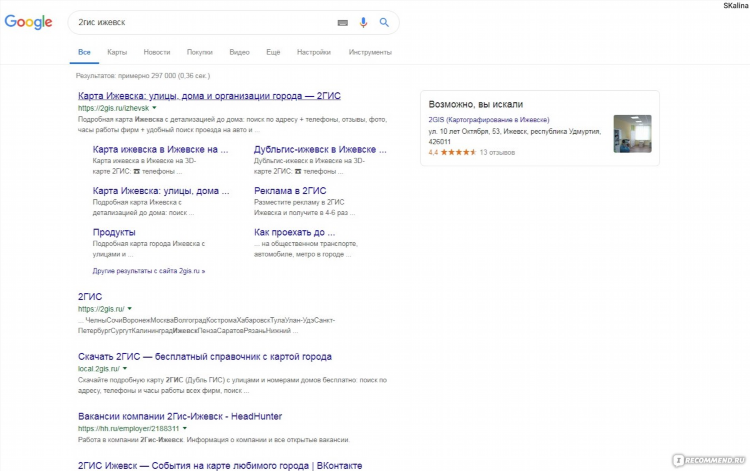Open 'Карта Ижевска: улицы, дома и организации' result
Screen dimensions: 750x471
click(209, 96)
